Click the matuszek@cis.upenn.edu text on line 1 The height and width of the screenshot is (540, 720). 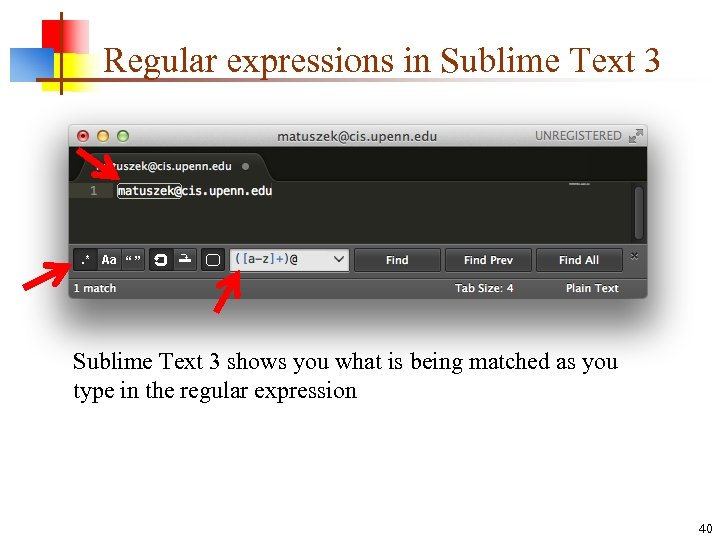(195, 191)
